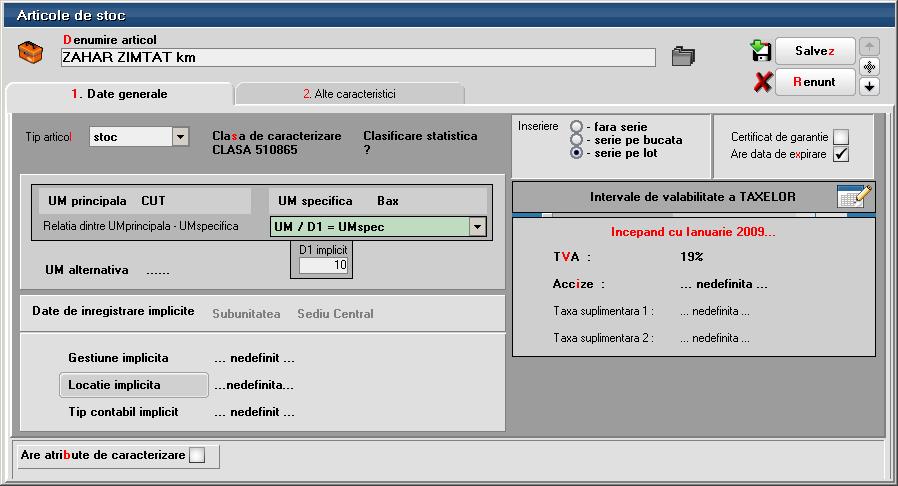Click the Renunt button
This screenshot has height=486, width=898.
click(815, 82)
